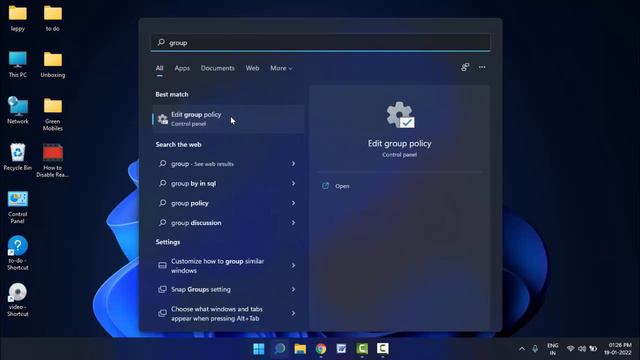This screenshot has height=360, width=640.
Task: Open the green Camtasia icon in taskbar
Action: pyautogui.click(x=362, y=349)
